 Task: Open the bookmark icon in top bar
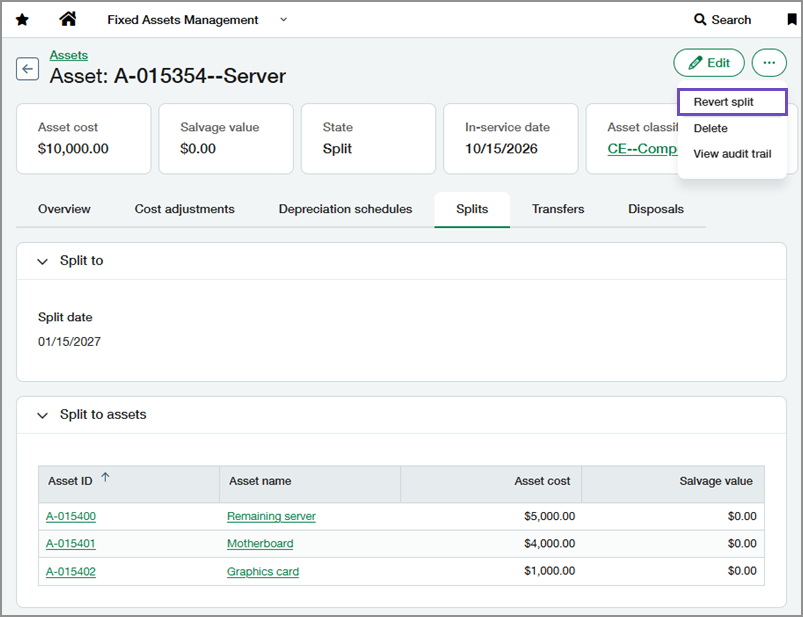792,19
